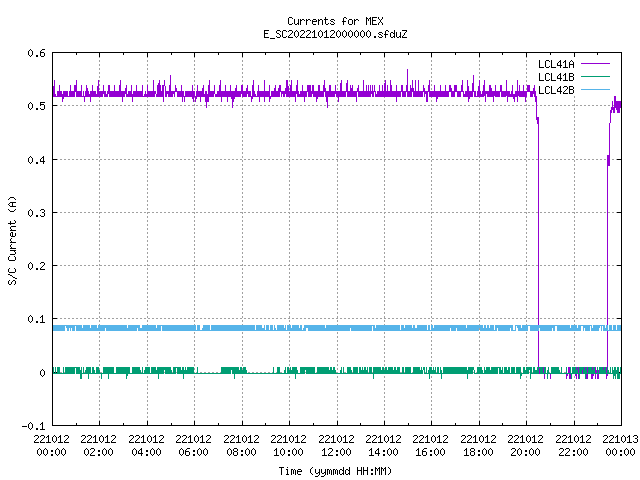Click the x-axis tick '221013 00:00'
Viewport: 640px width, 480px height.
point(620,445)
